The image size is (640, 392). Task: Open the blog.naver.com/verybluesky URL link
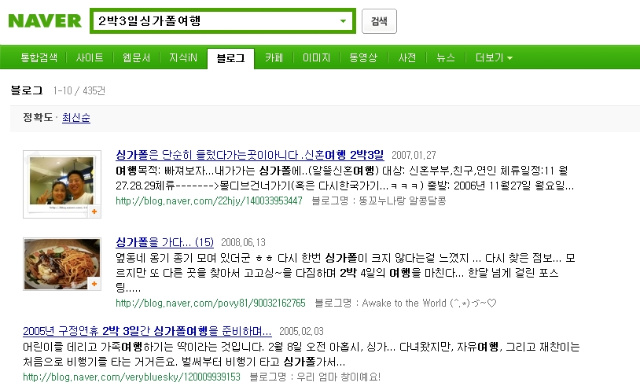132,376
